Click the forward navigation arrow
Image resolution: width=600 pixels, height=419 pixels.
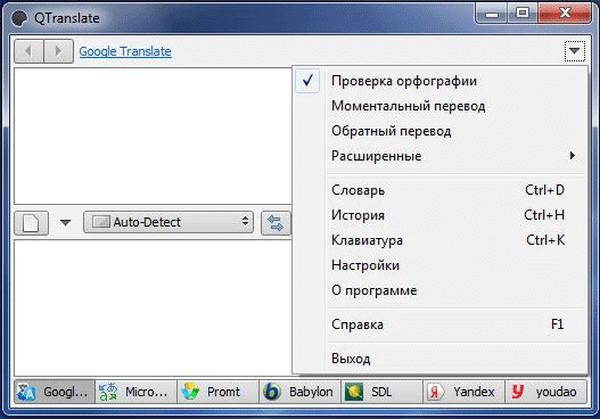[x=59, y=51]
